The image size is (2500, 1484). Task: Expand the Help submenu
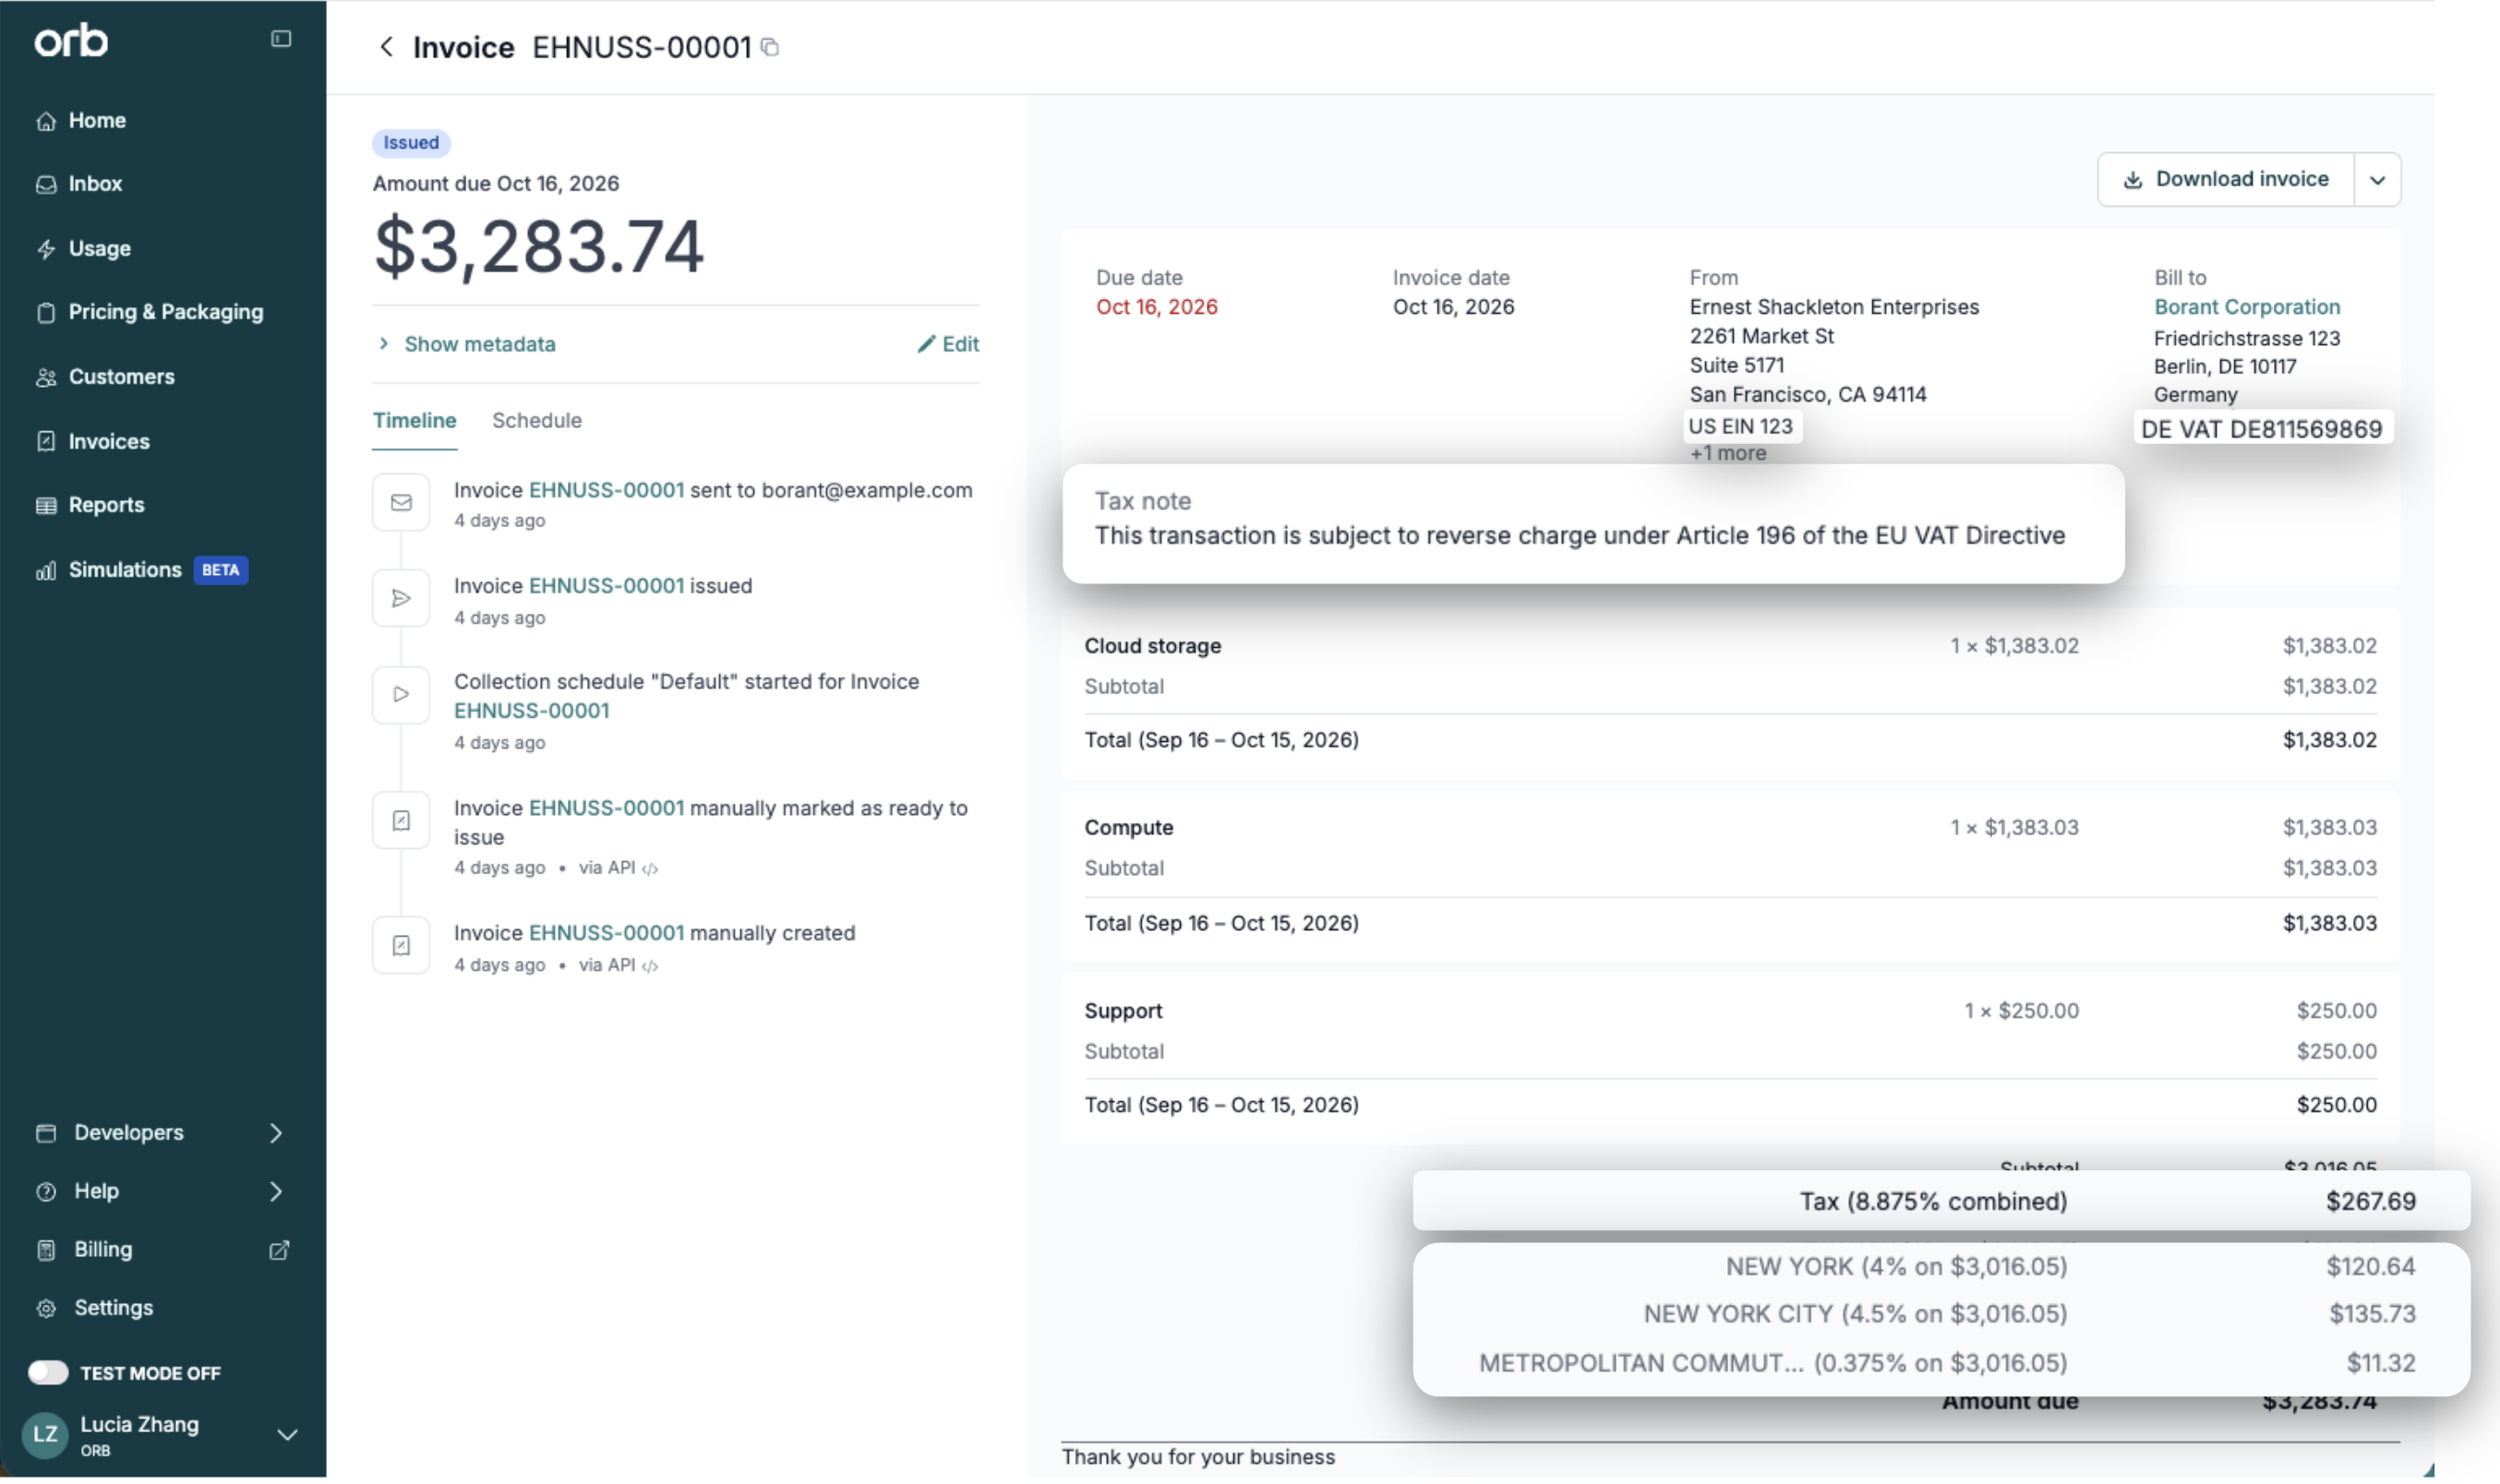coord(276,1191)
